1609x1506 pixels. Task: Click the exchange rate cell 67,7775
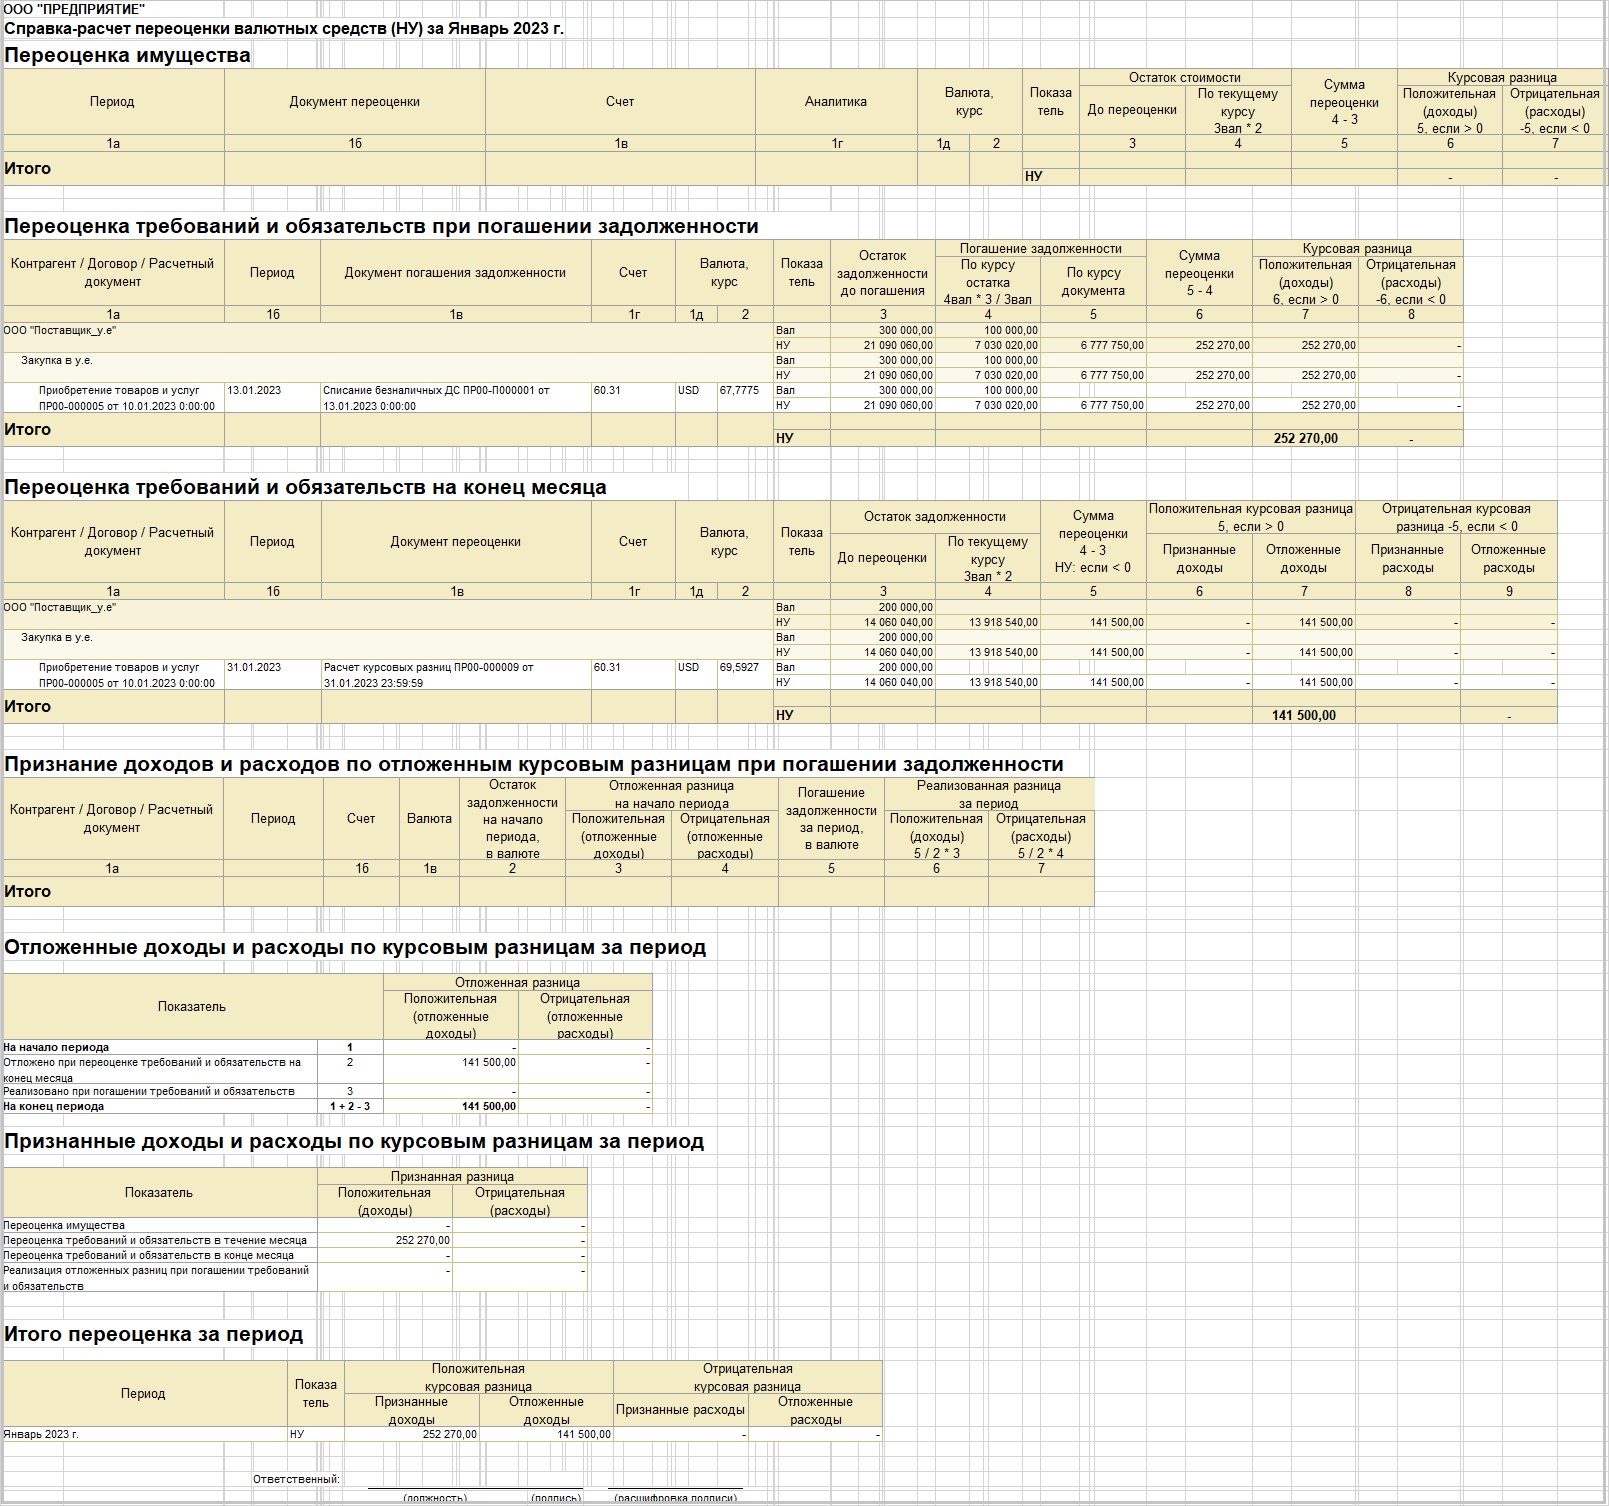coord(738,391)
